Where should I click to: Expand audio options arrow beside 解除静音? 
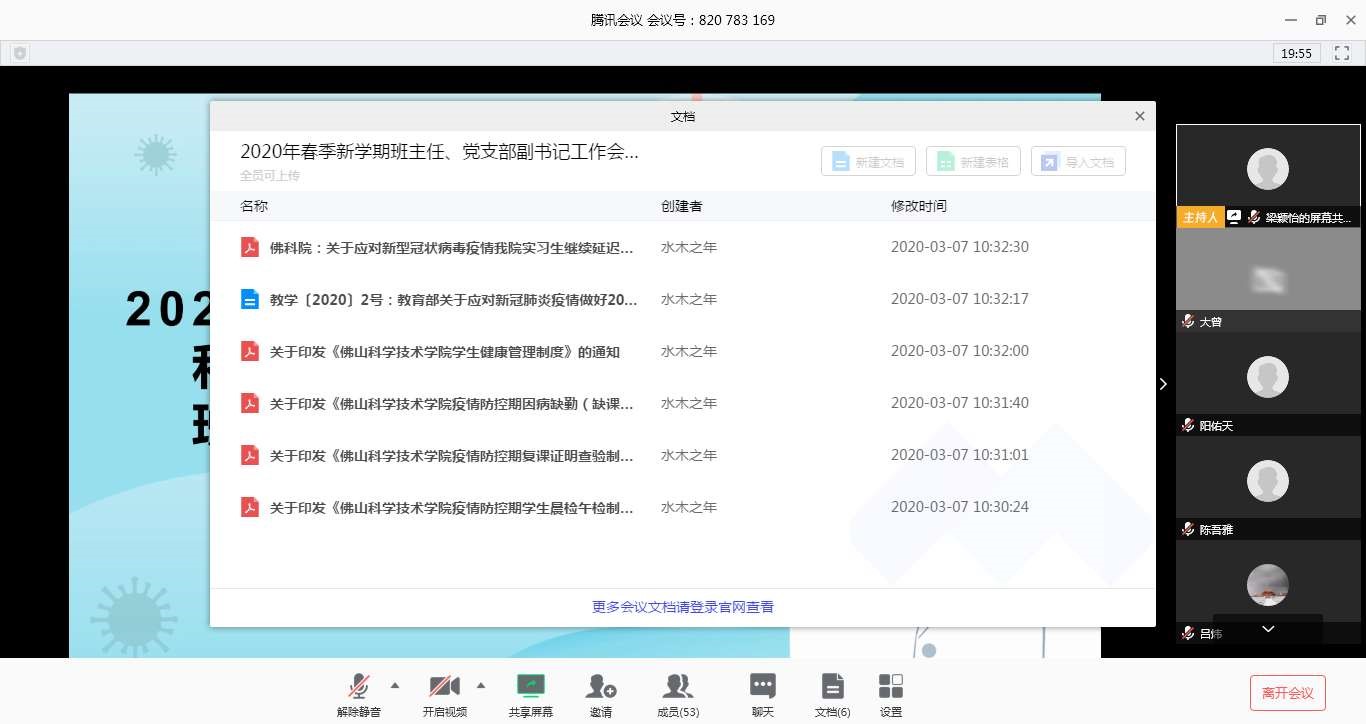coord(394,685)
